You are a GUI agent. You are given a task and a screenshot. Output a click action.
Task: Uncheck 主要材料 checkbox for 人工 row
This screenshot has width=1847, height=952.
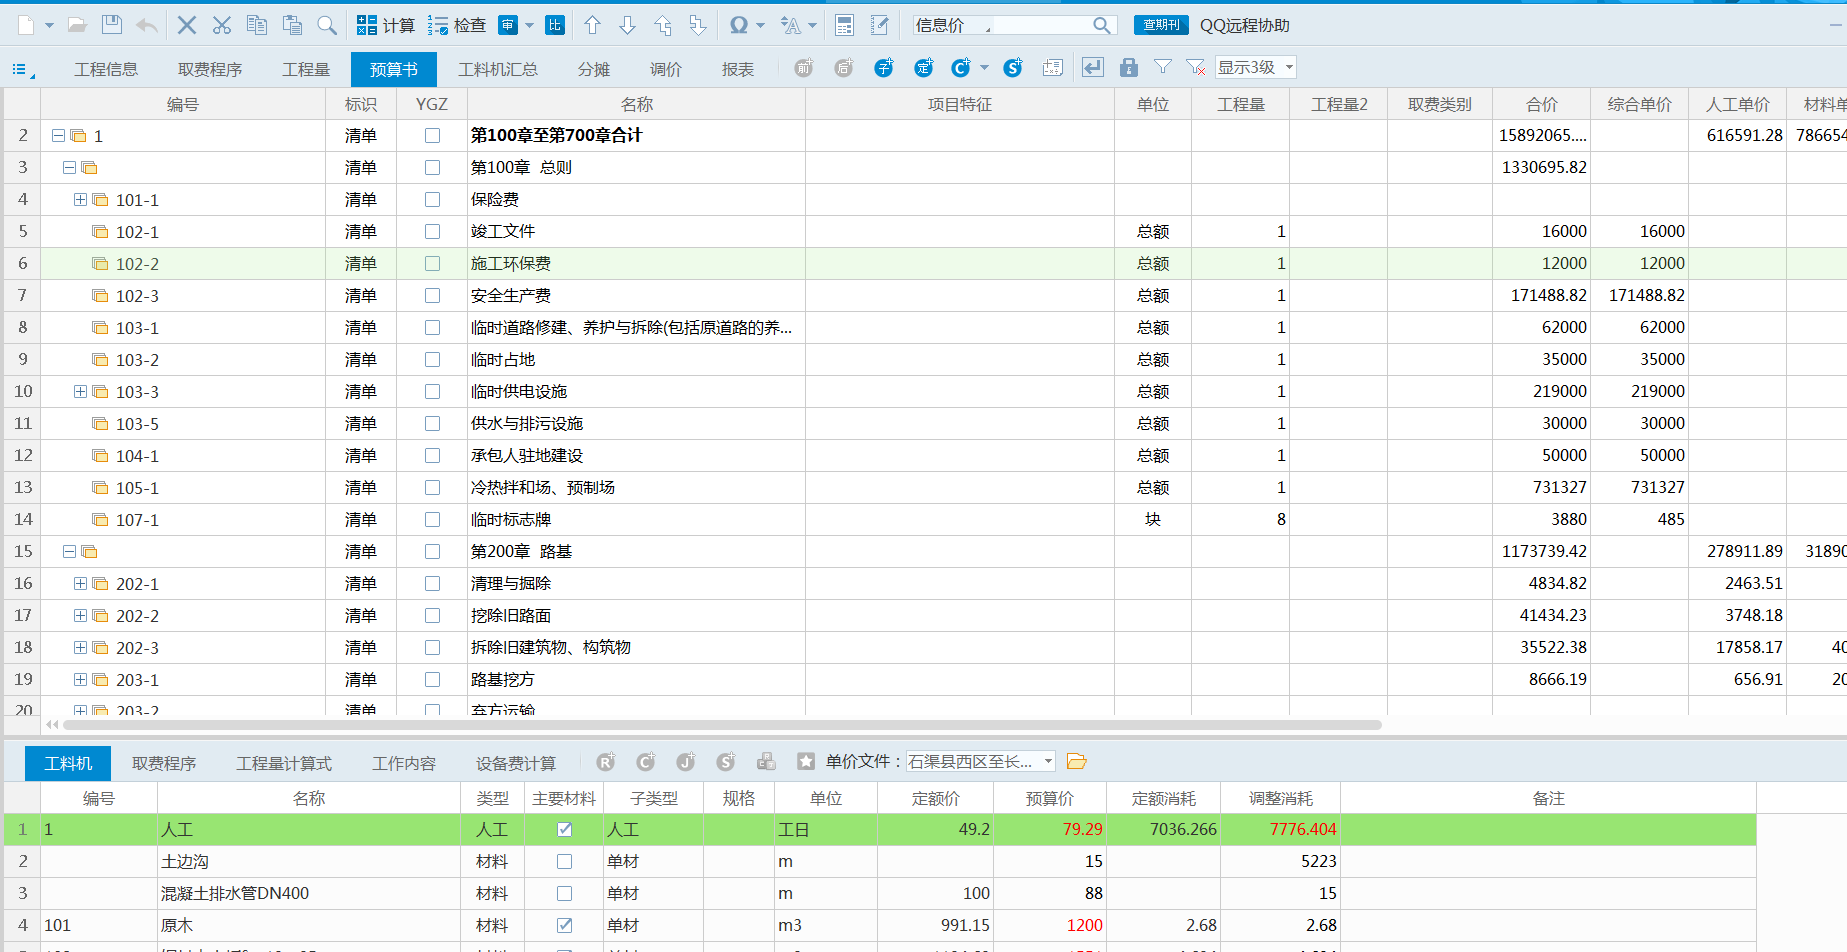(x=564, y=829)
